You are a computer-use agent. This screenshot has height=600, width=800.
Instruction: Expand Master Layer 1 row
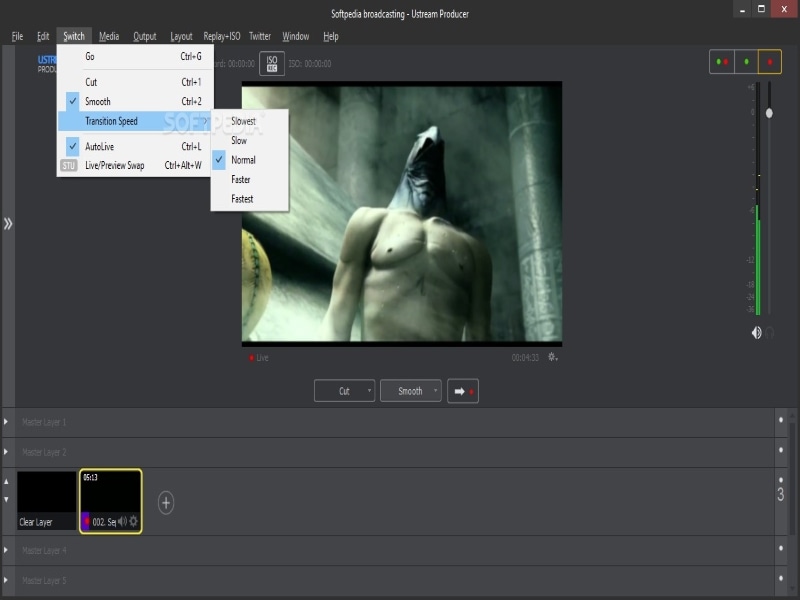click(x=6, y=421)
